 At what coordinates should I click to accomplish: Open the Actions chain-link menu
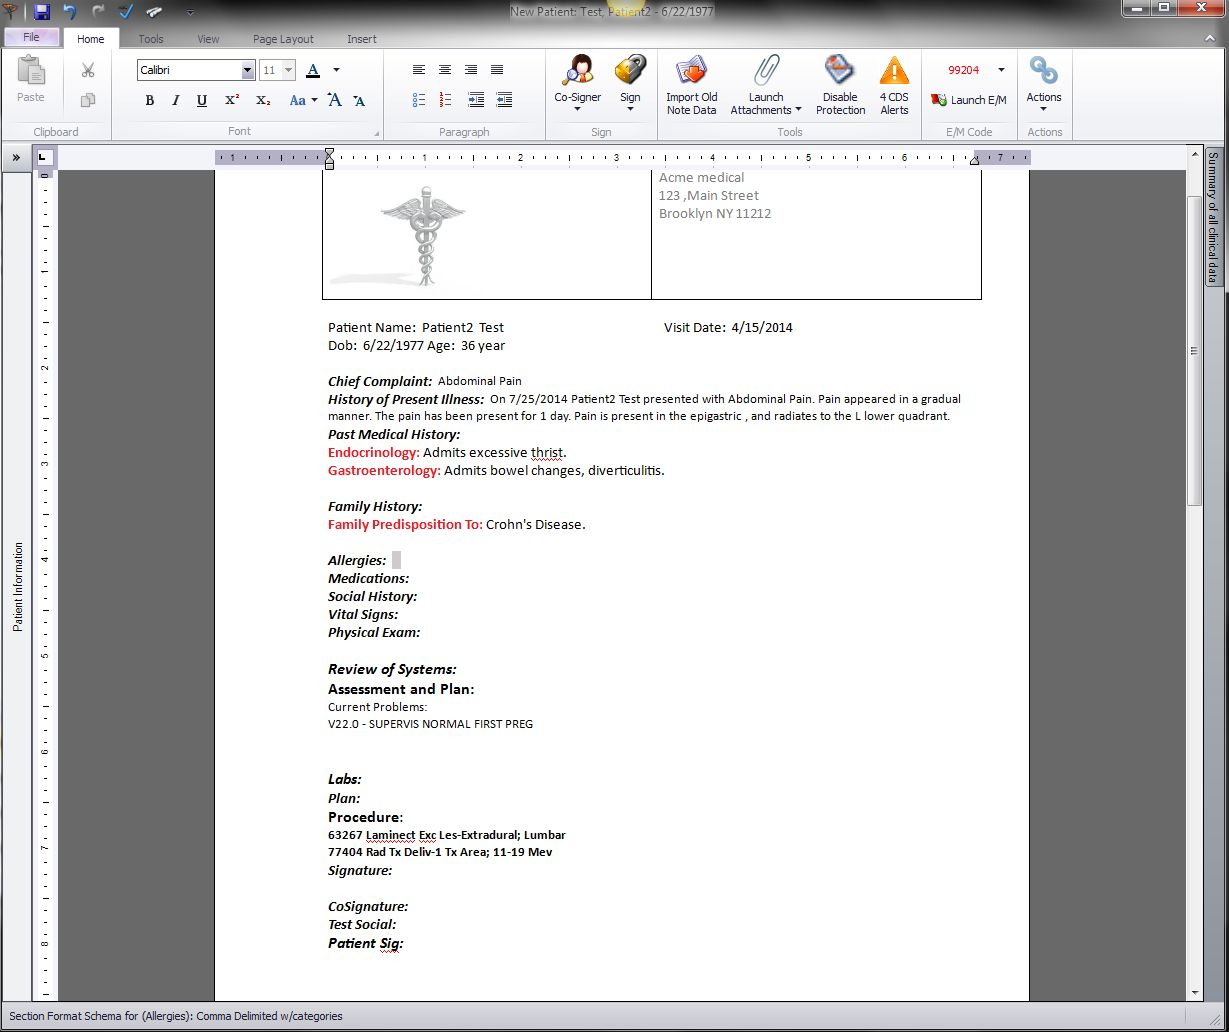coord(1044,85)
